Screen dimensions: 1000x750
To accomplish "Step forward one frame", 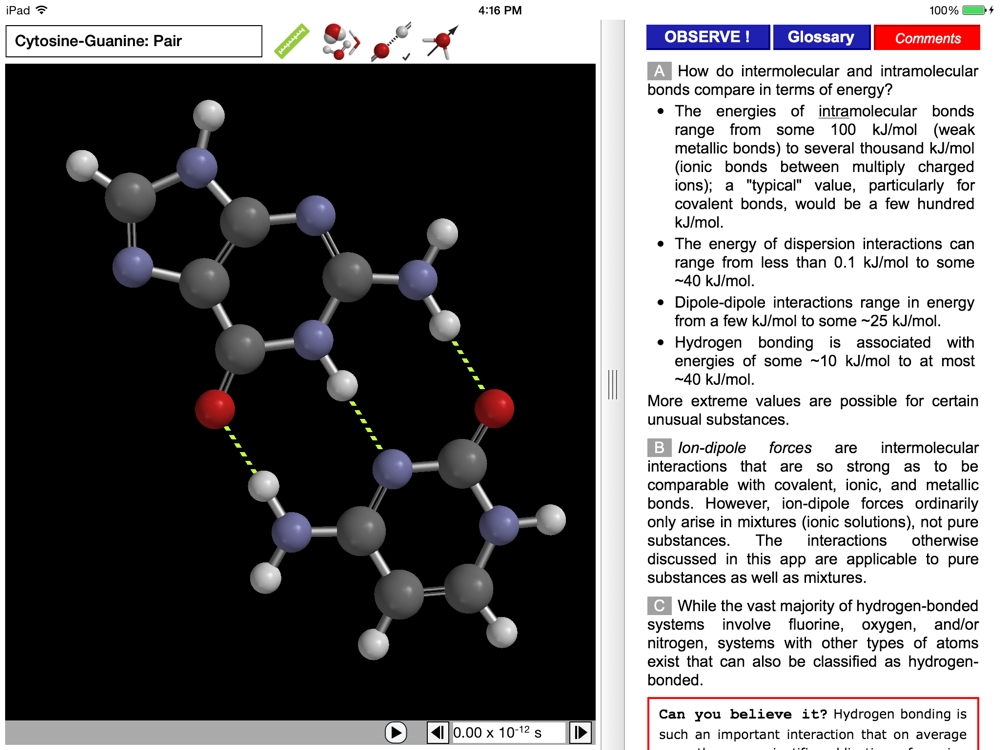I will pyautogui.click(x=580, y=732).
